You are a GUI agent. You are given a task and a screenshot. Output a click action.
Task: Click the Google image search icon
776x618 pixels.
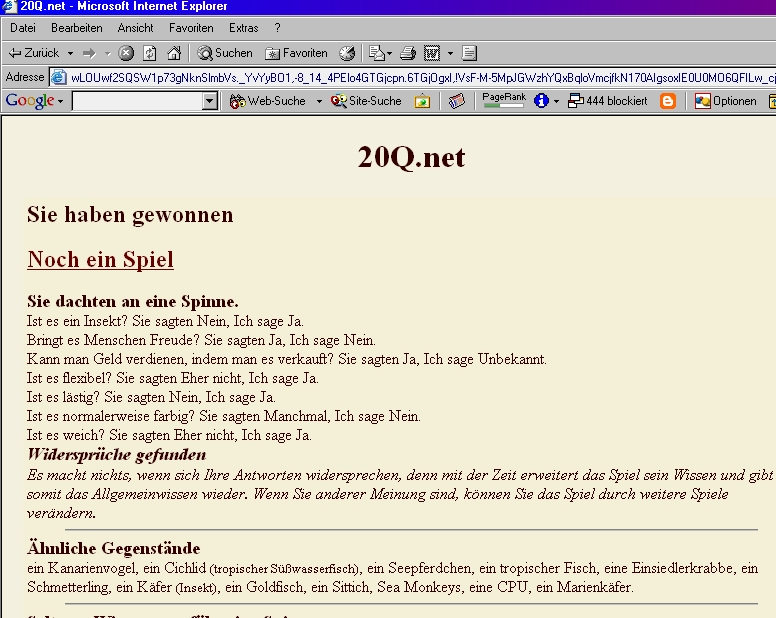click(422, 101)
